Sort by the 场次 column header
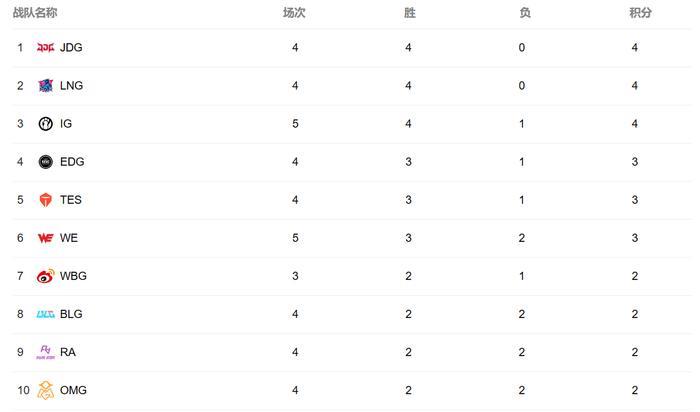Screen dimensions: 700x412 (294, 13)
